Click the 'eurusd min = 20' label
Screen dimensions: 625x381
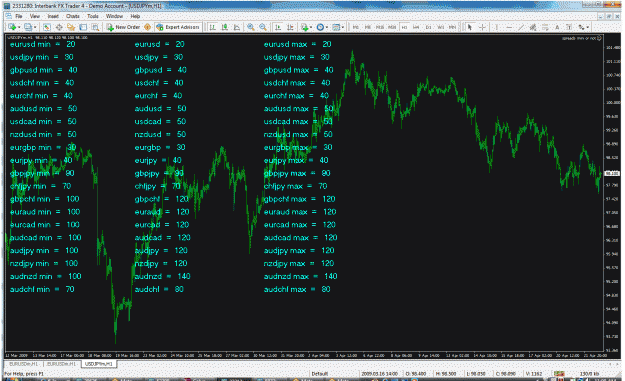42,44
